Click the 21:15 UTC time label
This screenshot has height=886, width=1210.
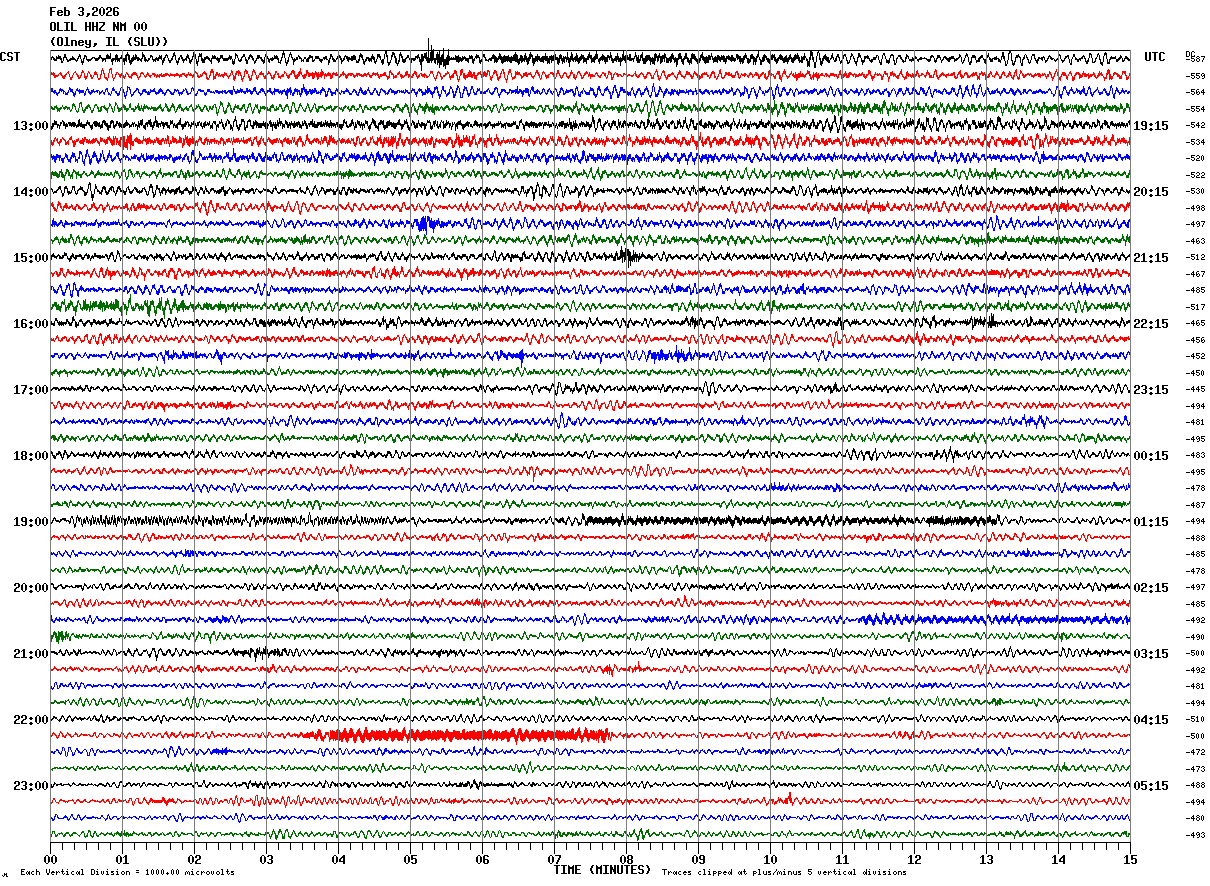(1151, 258)
